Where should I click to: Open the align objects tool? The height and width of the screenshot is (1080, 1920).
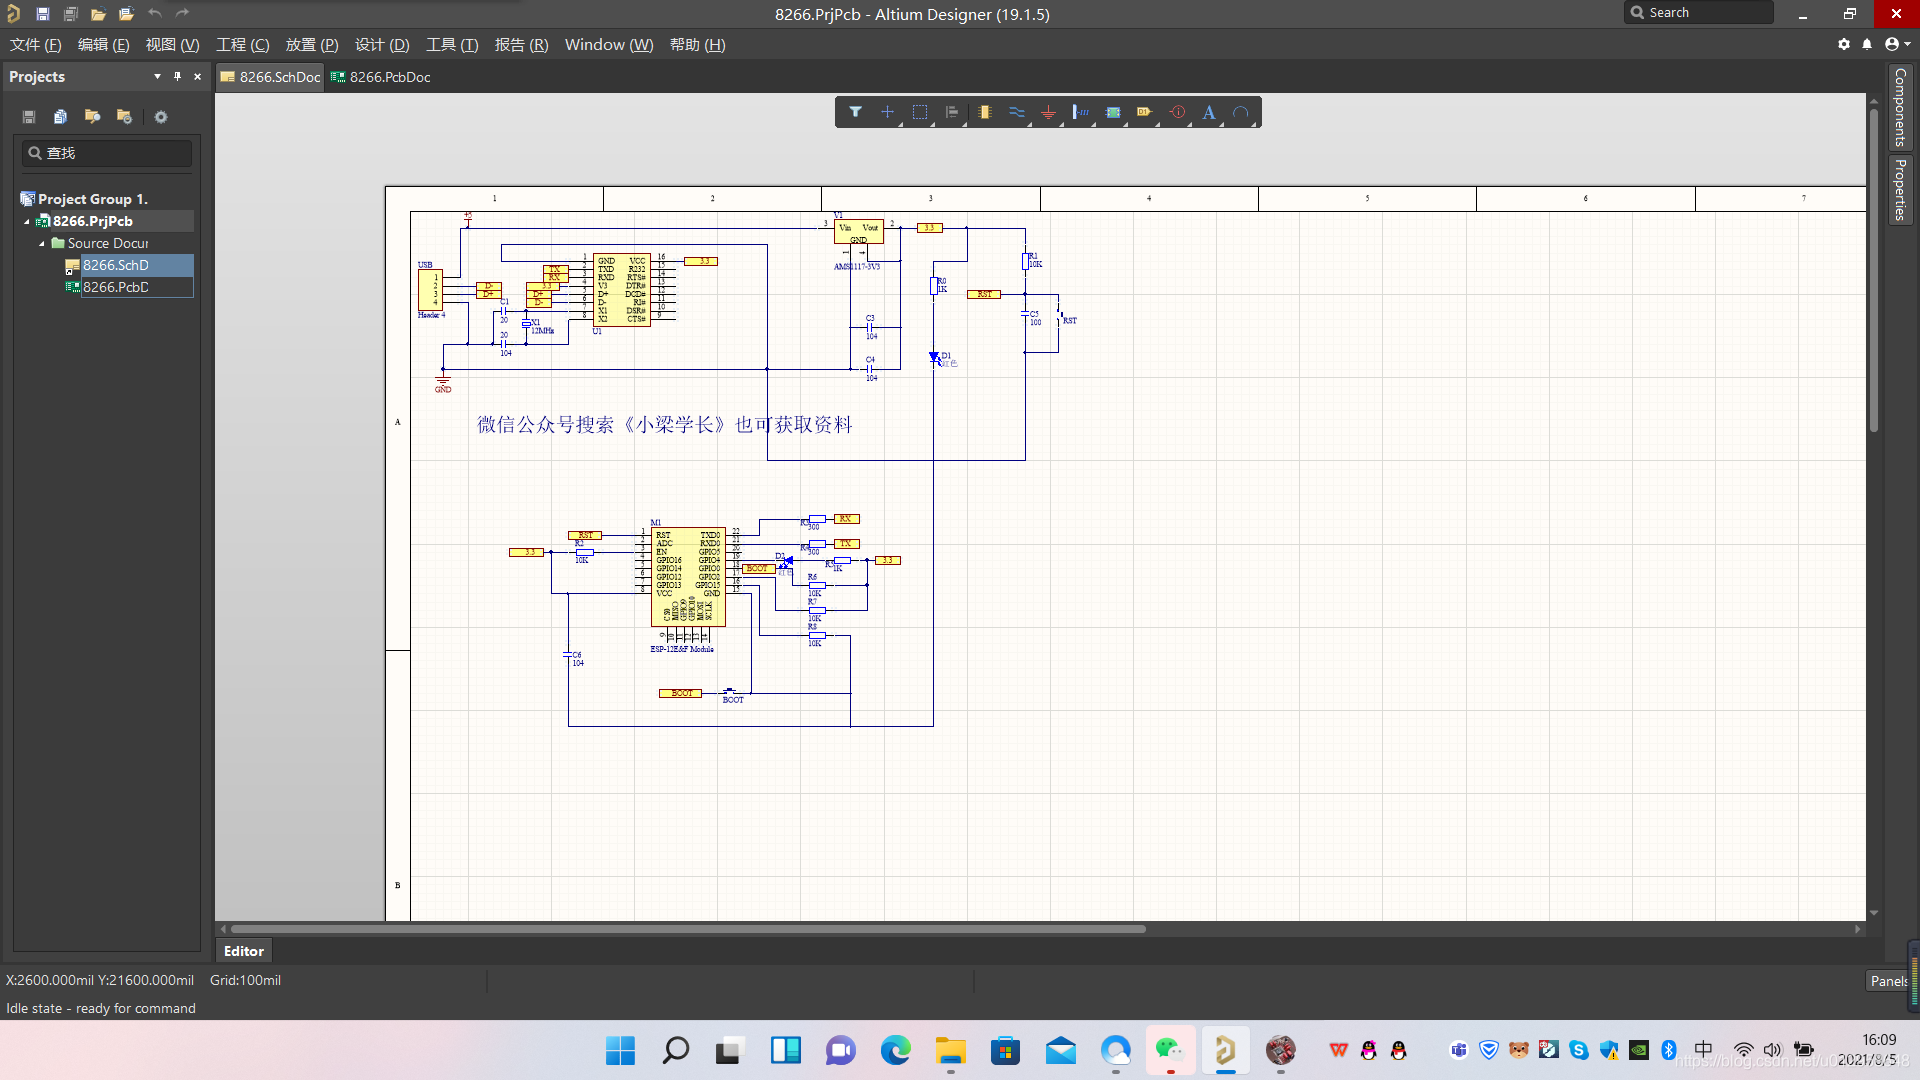coord(952,112)
